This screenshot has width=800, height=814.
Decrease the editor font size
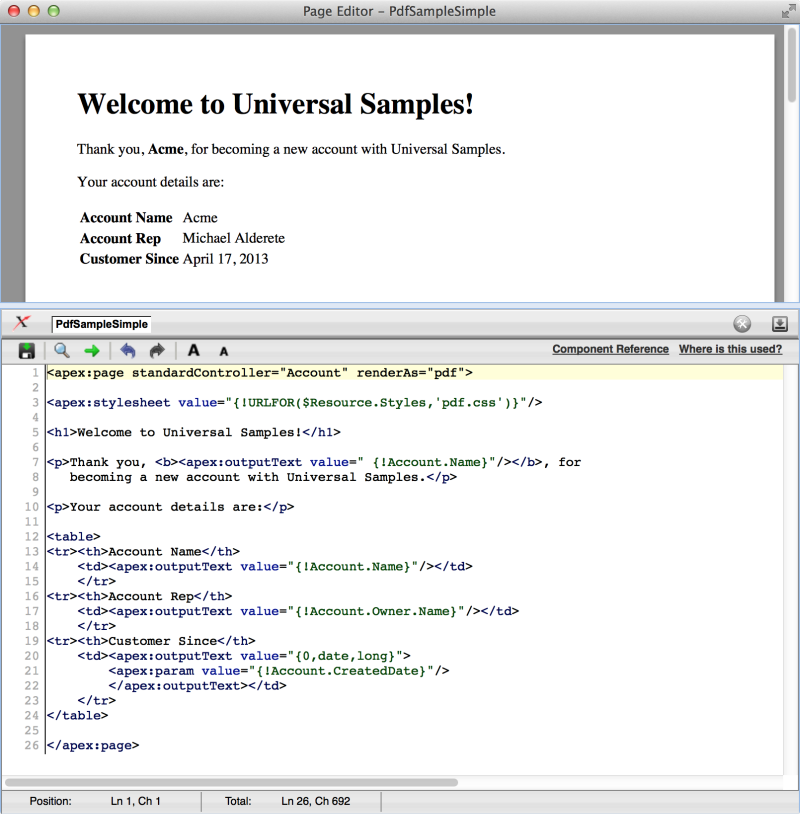click(223, 350)
